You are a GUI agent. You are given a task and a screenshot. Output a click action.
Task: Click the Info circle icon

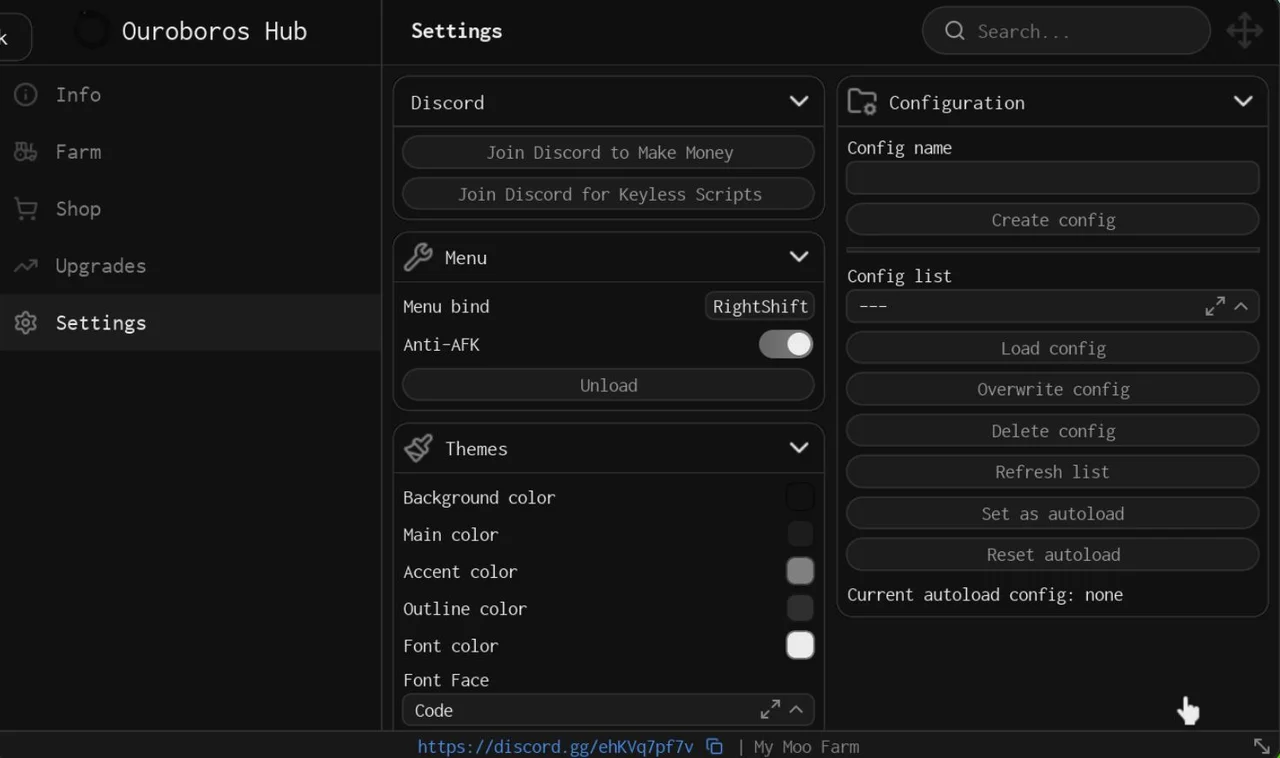(x=26, y=94)
